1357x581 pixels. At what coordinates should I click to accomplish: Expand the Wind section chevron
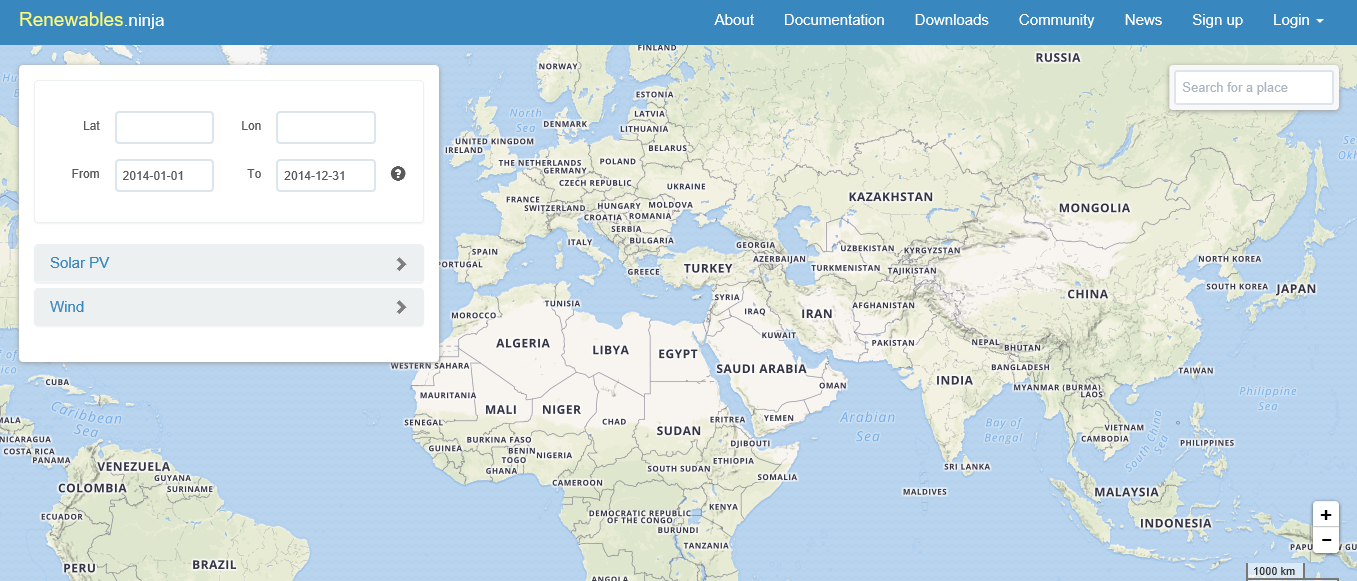click(x=401, y=307)
